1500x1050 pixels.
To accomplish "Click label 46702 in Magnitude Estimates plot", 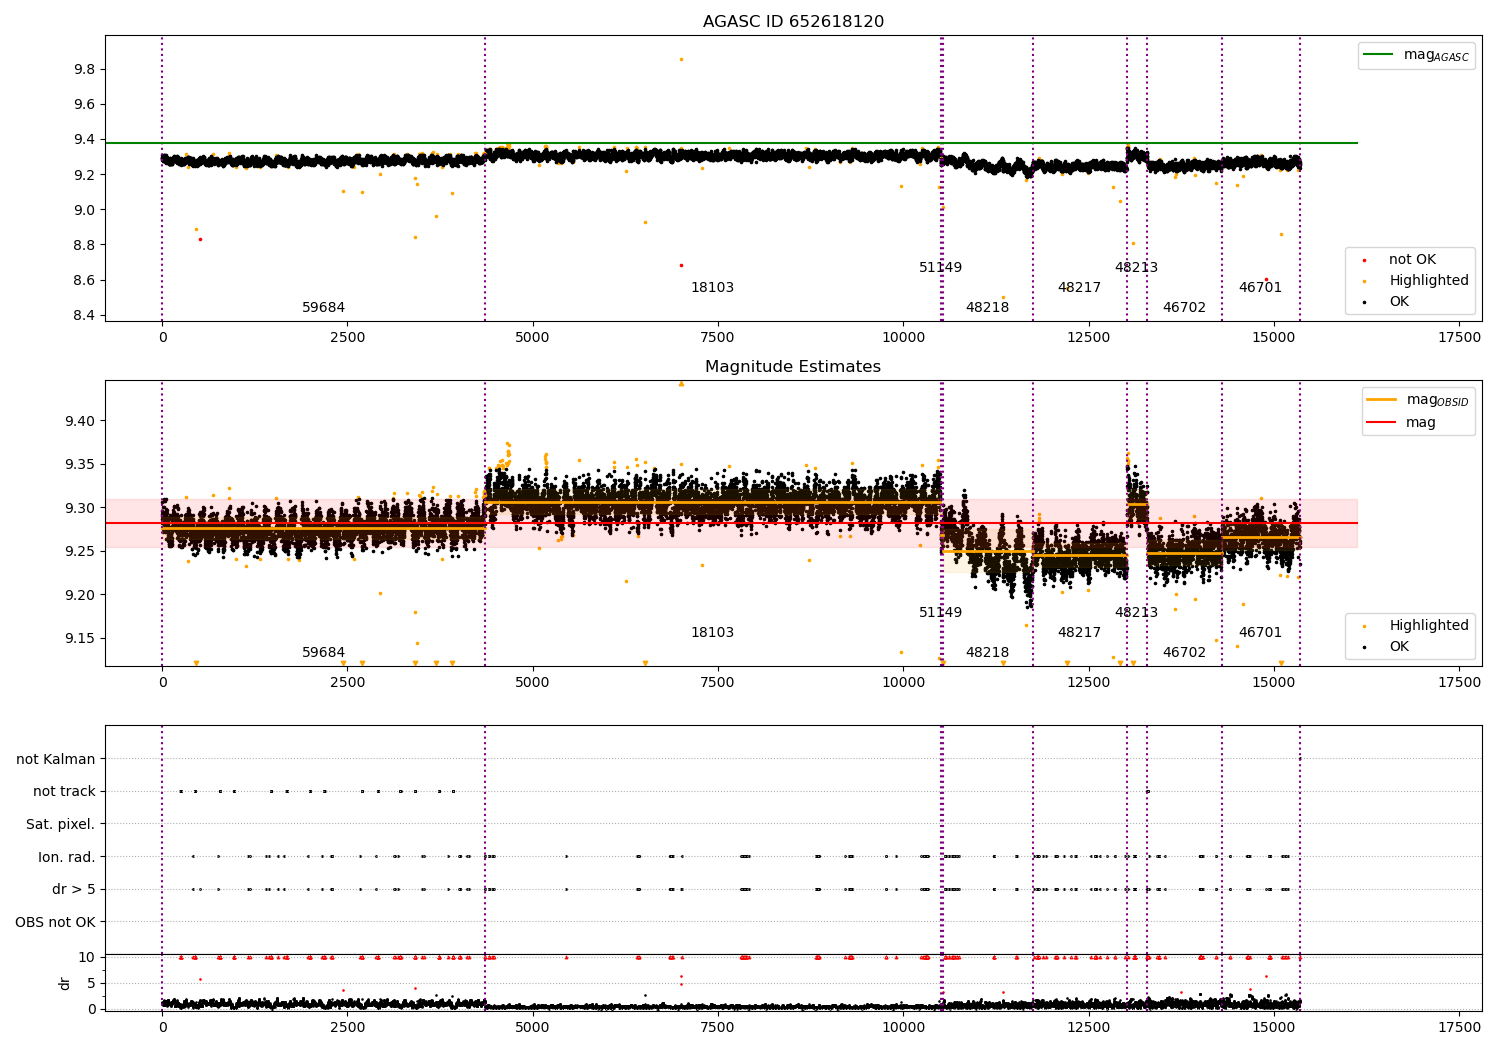I will click(1184, 653).
